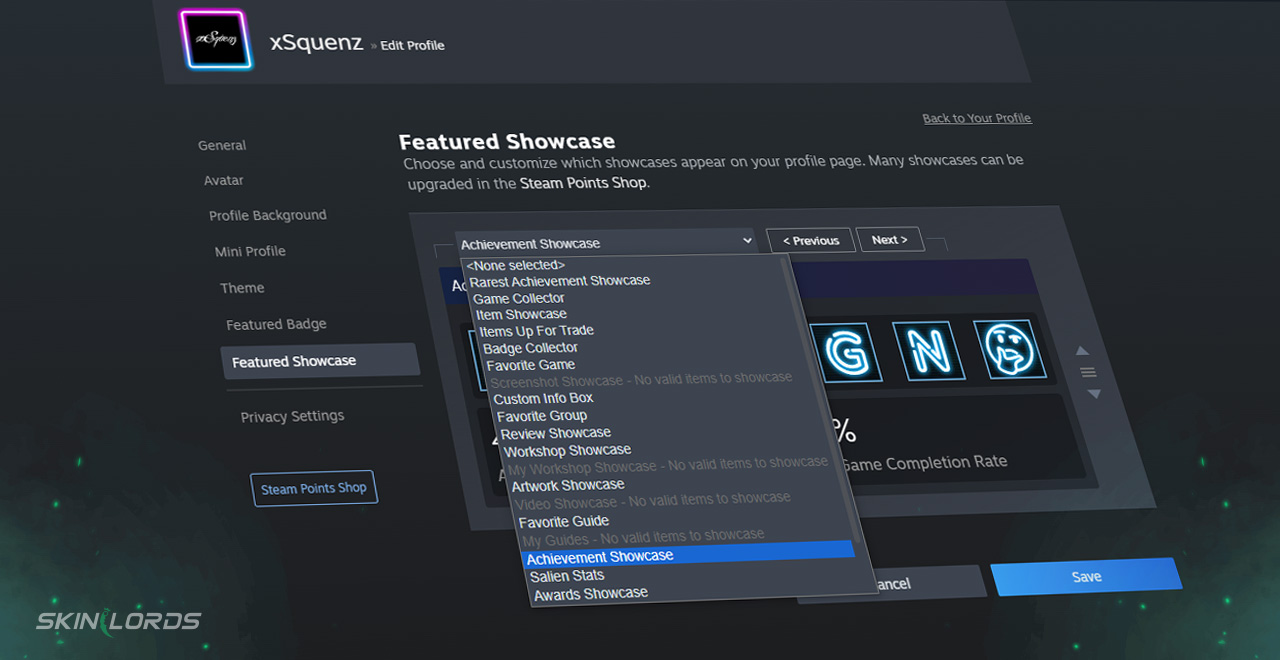Image resolution: width=1280 pixels, height=660 pixels.
Task: Open Steam Points Shop link in description
Action: 584,184
